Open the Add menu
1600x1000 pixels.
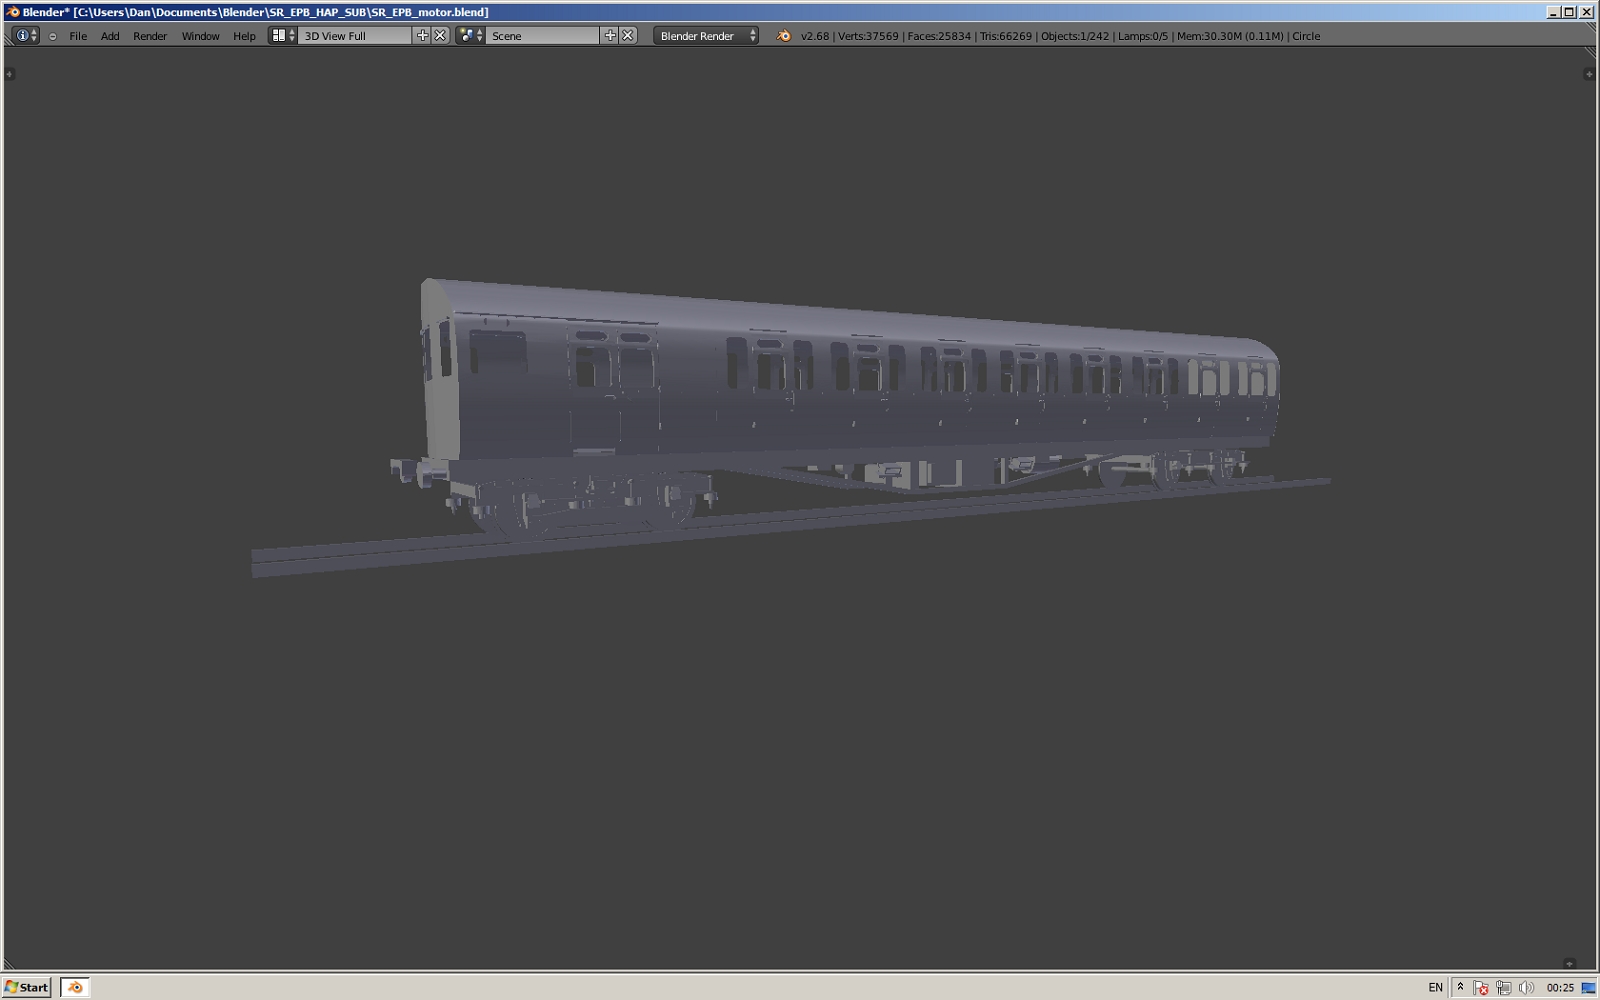[x=110, y=36]
